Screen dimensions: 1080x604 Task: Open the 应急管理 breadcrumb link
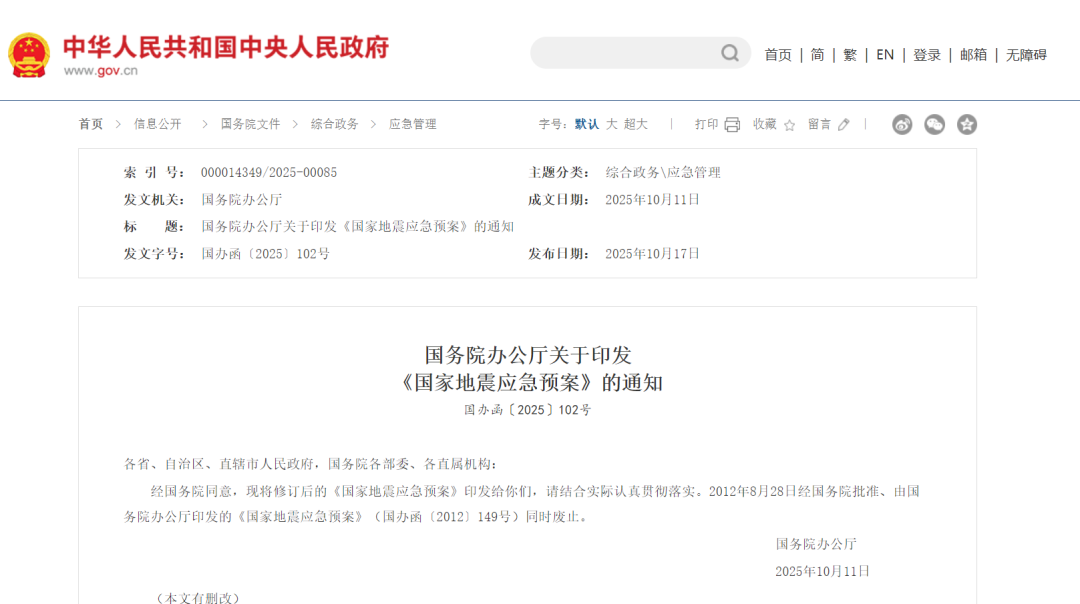pos(411,123)
